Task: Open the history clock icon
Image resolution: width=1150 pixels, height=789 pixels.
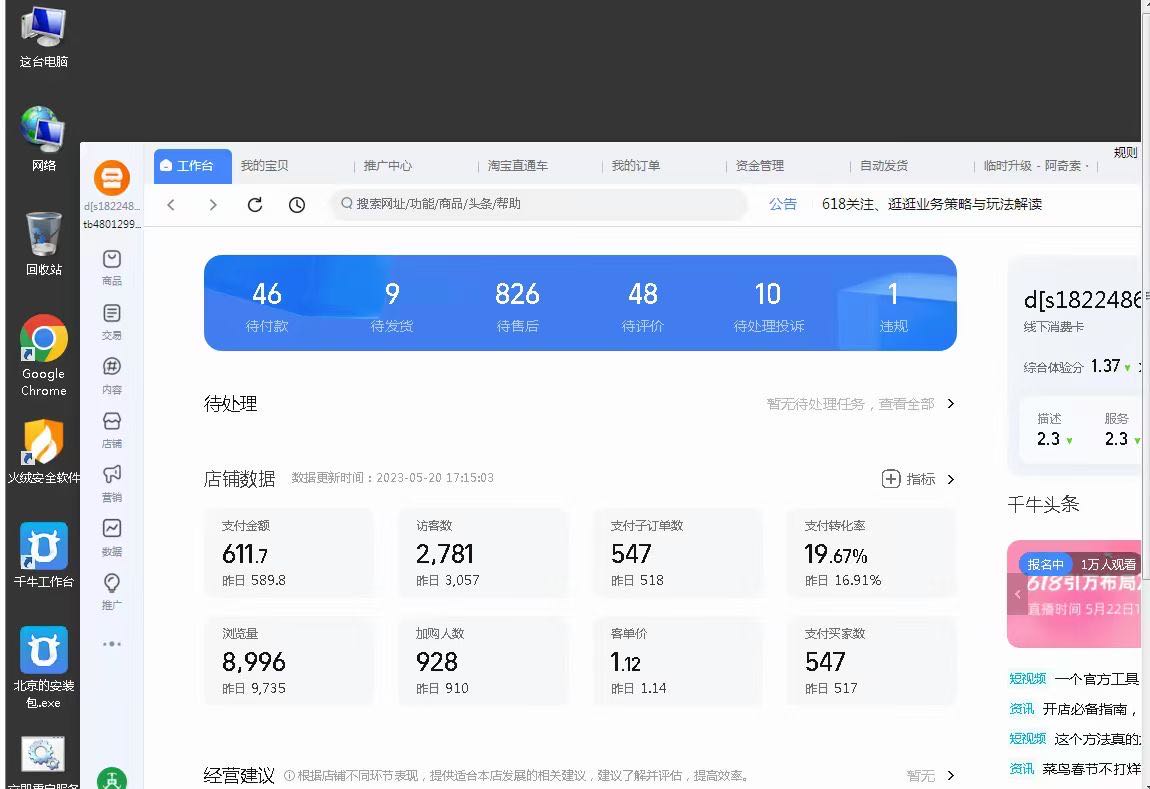Action: point(296,205)
